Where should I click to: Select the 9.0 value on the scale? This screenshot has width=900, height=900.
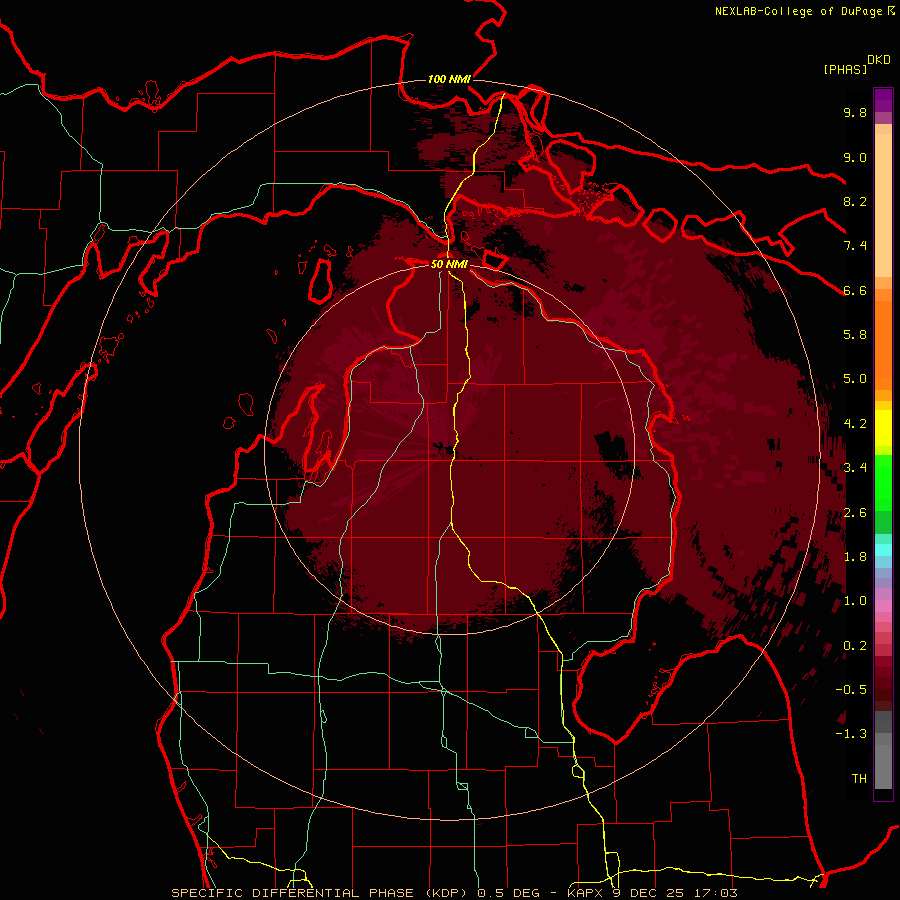pos(855,157)
